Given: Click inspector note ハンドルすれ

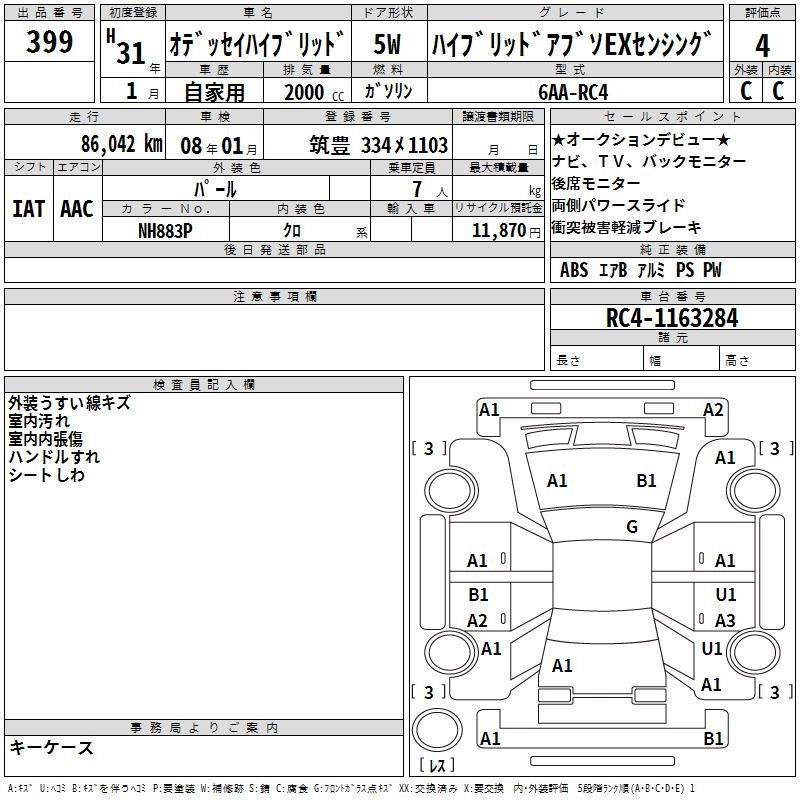Looking at the screenshot, I should point(54,457).
